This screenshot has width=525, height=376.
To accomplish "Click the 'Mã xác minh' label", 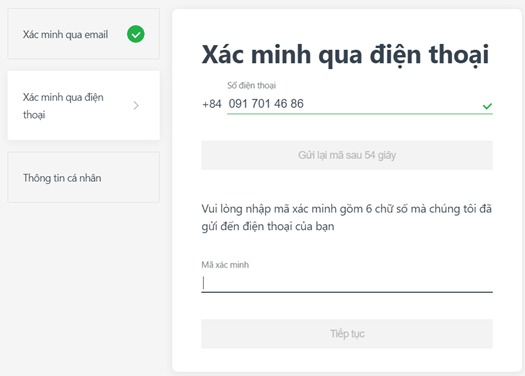I will point(225,265).
